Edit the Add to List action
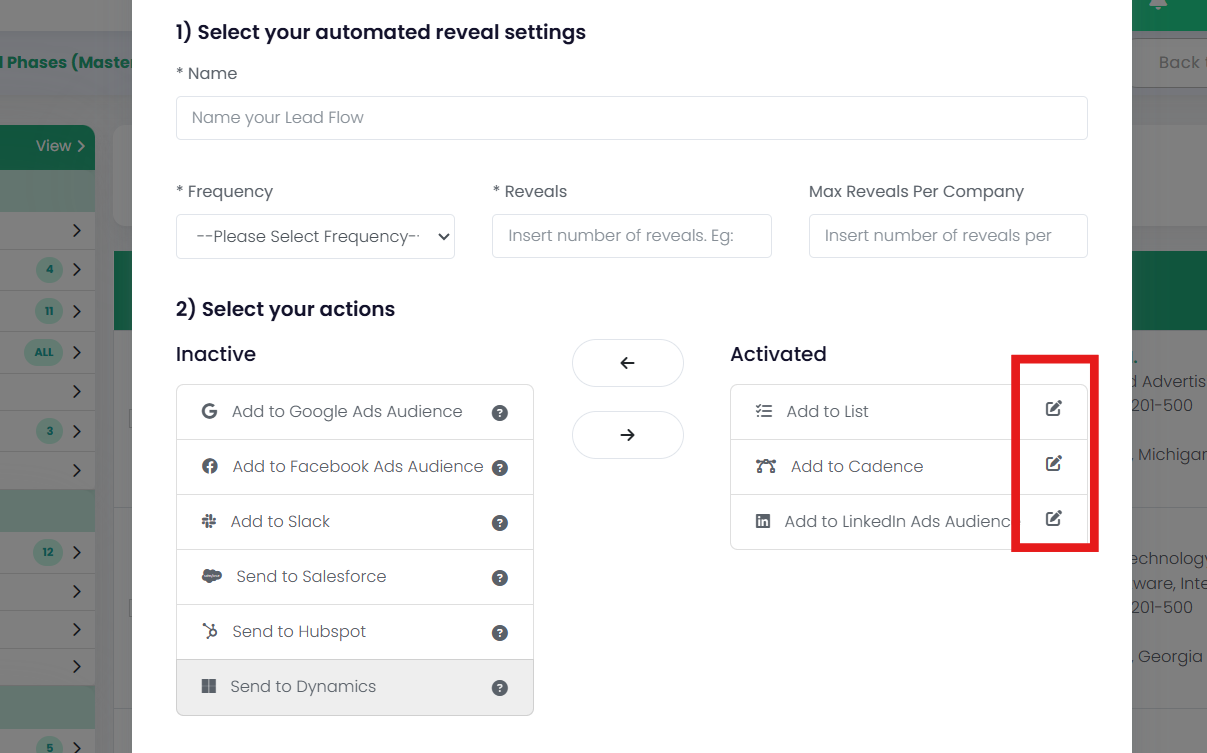The height and width of the screenshot is (753, 1207). coord(1053,408)
